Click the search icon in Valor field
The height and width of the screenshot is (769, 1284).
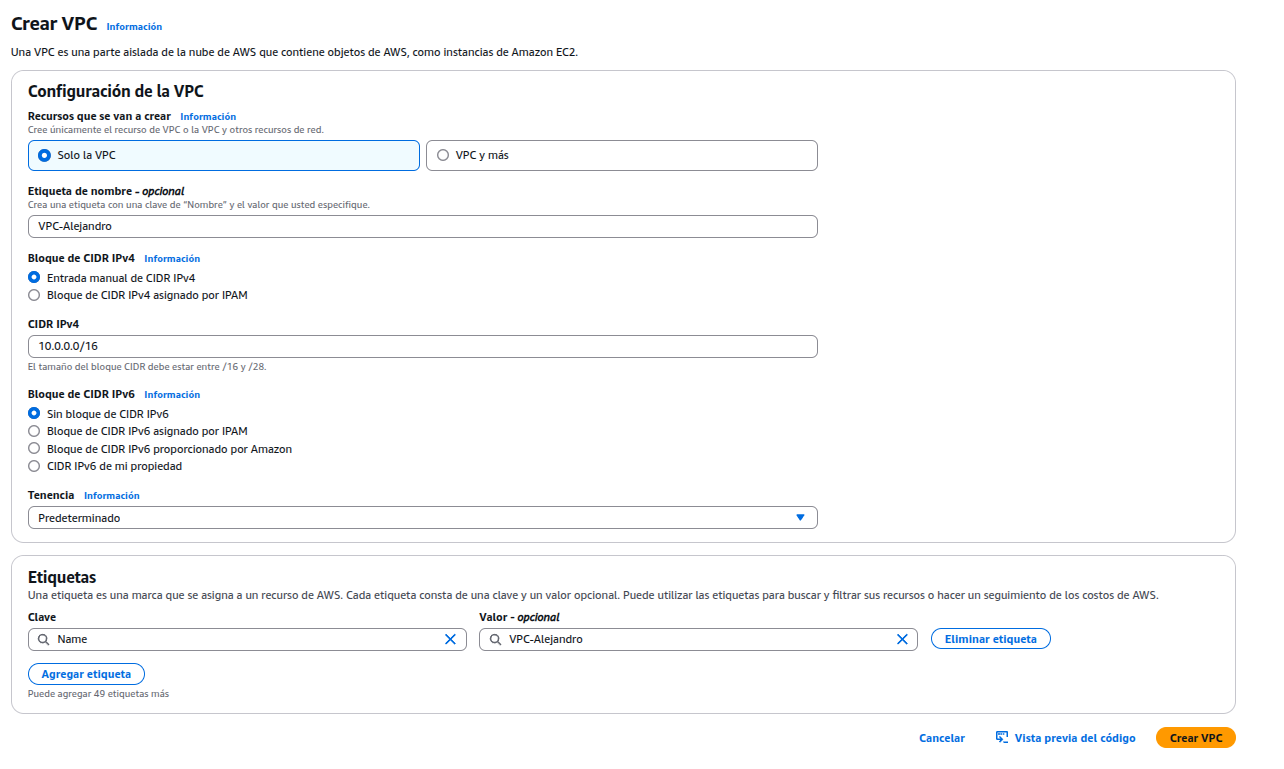(494, 639)
